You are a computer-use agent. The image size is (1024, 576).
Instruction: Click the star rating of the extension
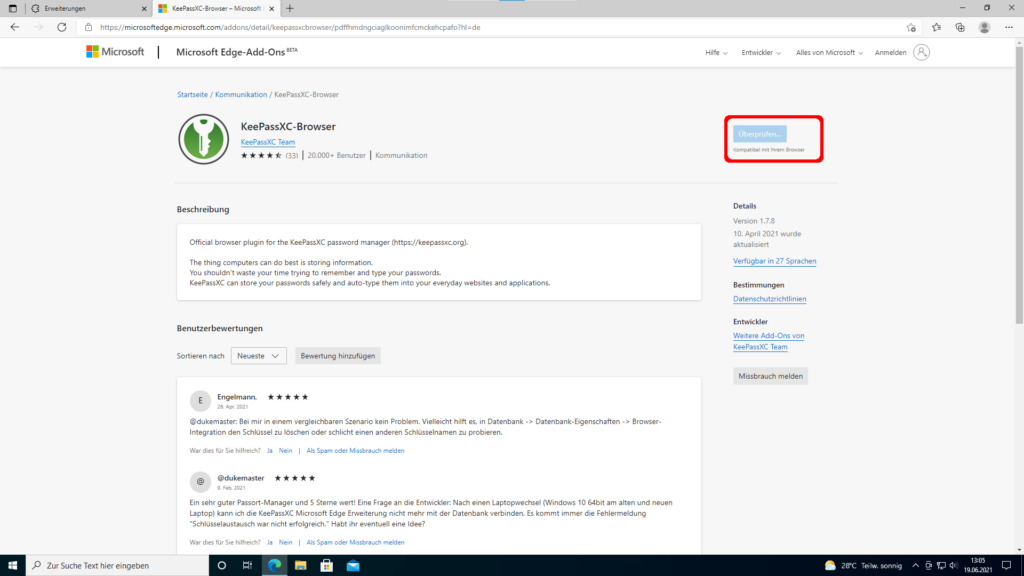[261, 155]
